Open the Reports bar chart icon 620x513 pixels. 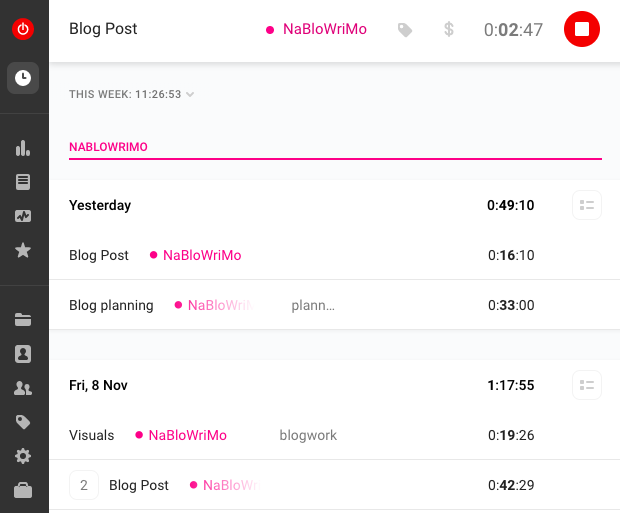pos(23,148)
